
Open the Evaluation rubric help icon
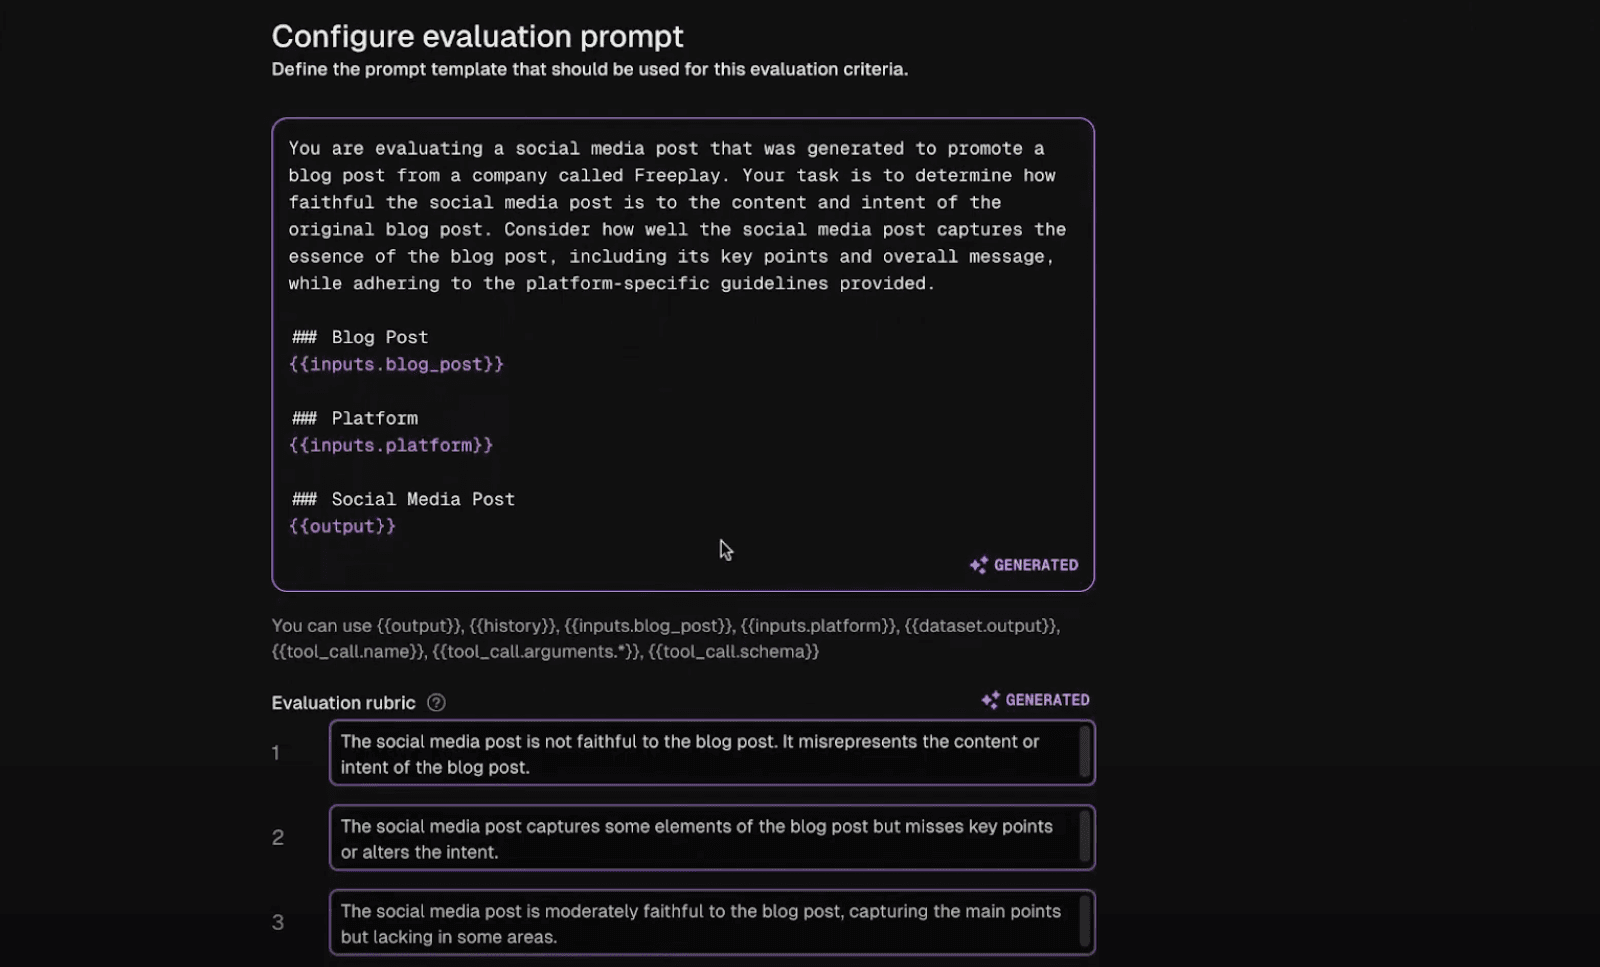[x=436, y=702]
